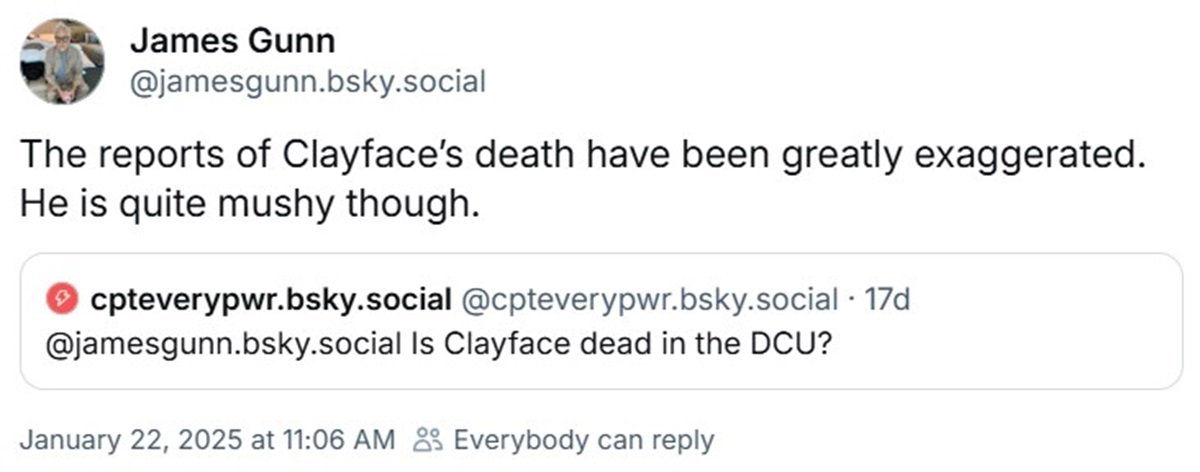Click the red cpteverypwr avatar icon

tap(61, 297)
